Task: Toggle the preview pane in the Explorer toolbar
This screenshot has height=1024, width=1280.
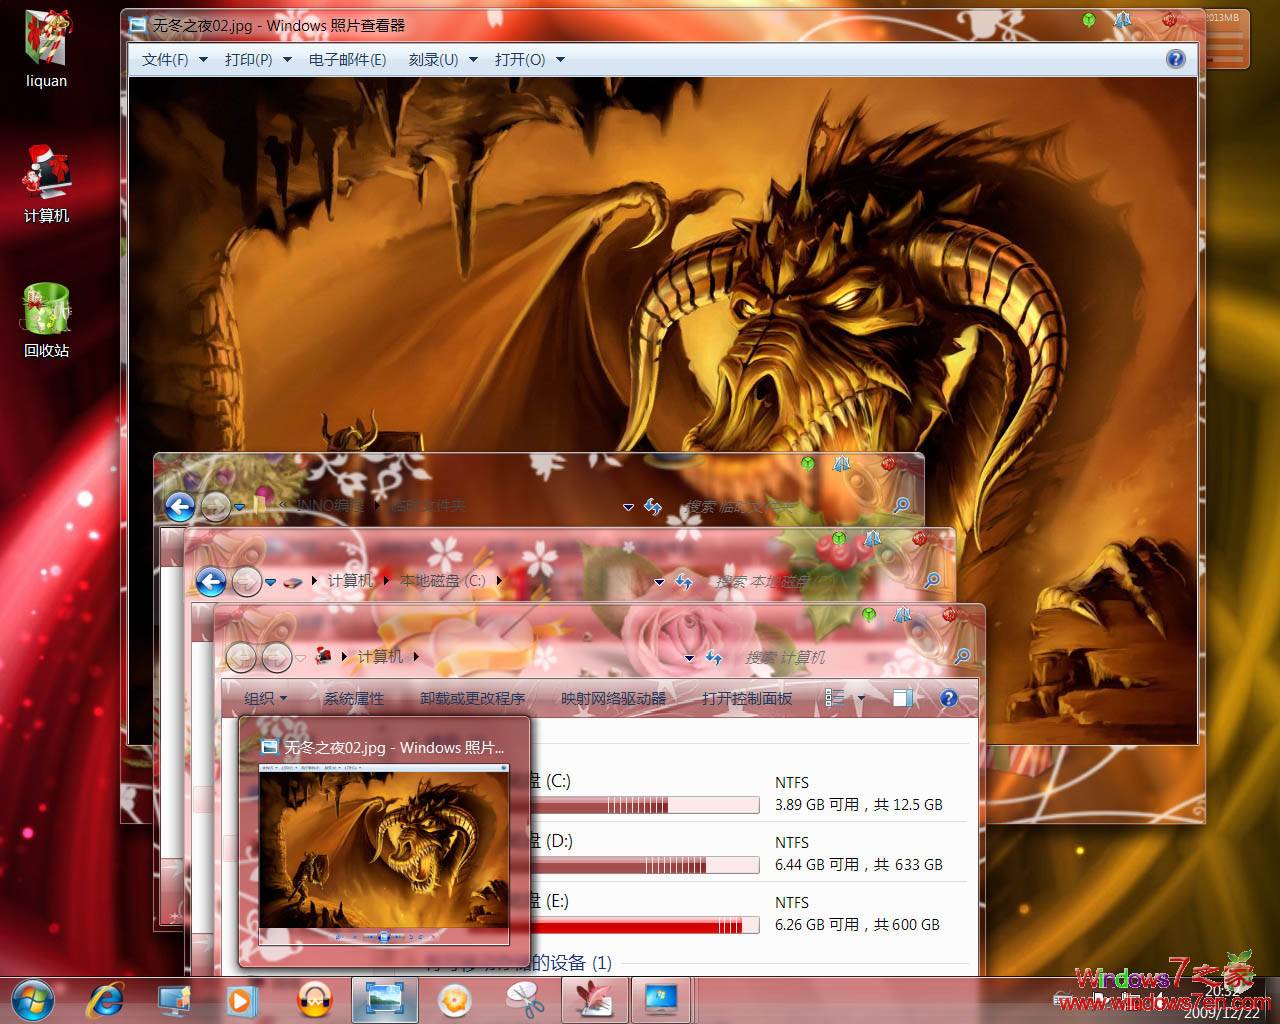Action: [903, 698]
